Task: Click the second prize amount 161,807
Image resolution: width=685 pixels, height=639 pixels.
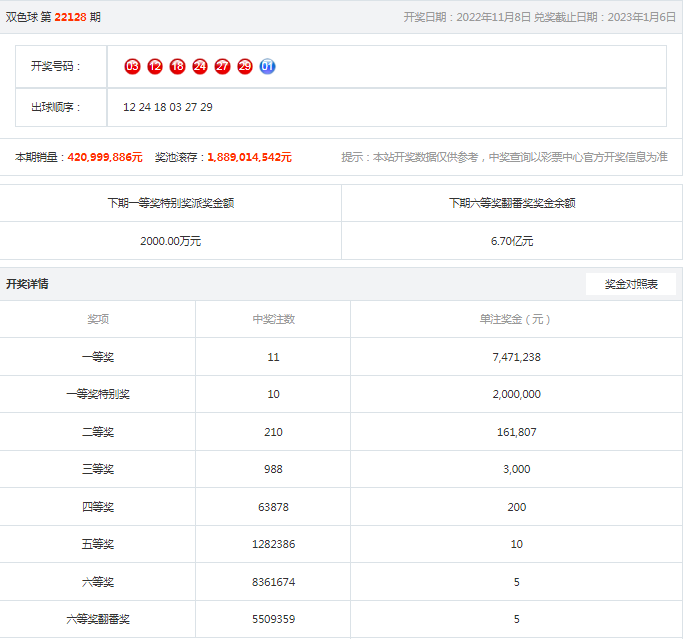Action: click(516, 432)
